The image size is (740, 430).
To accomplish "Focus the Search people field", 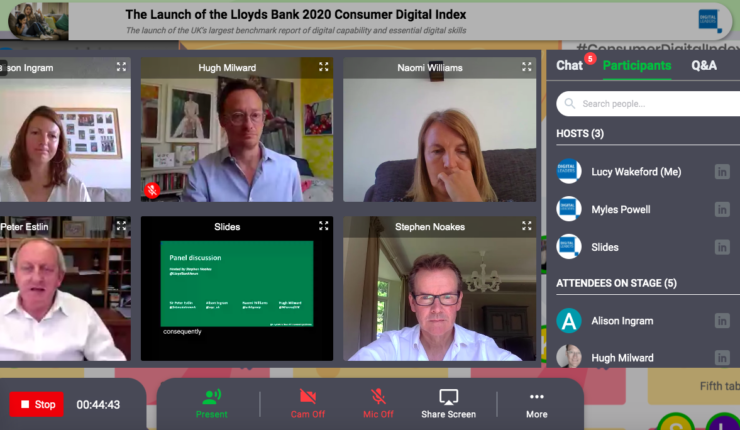I will coord(648,103).
